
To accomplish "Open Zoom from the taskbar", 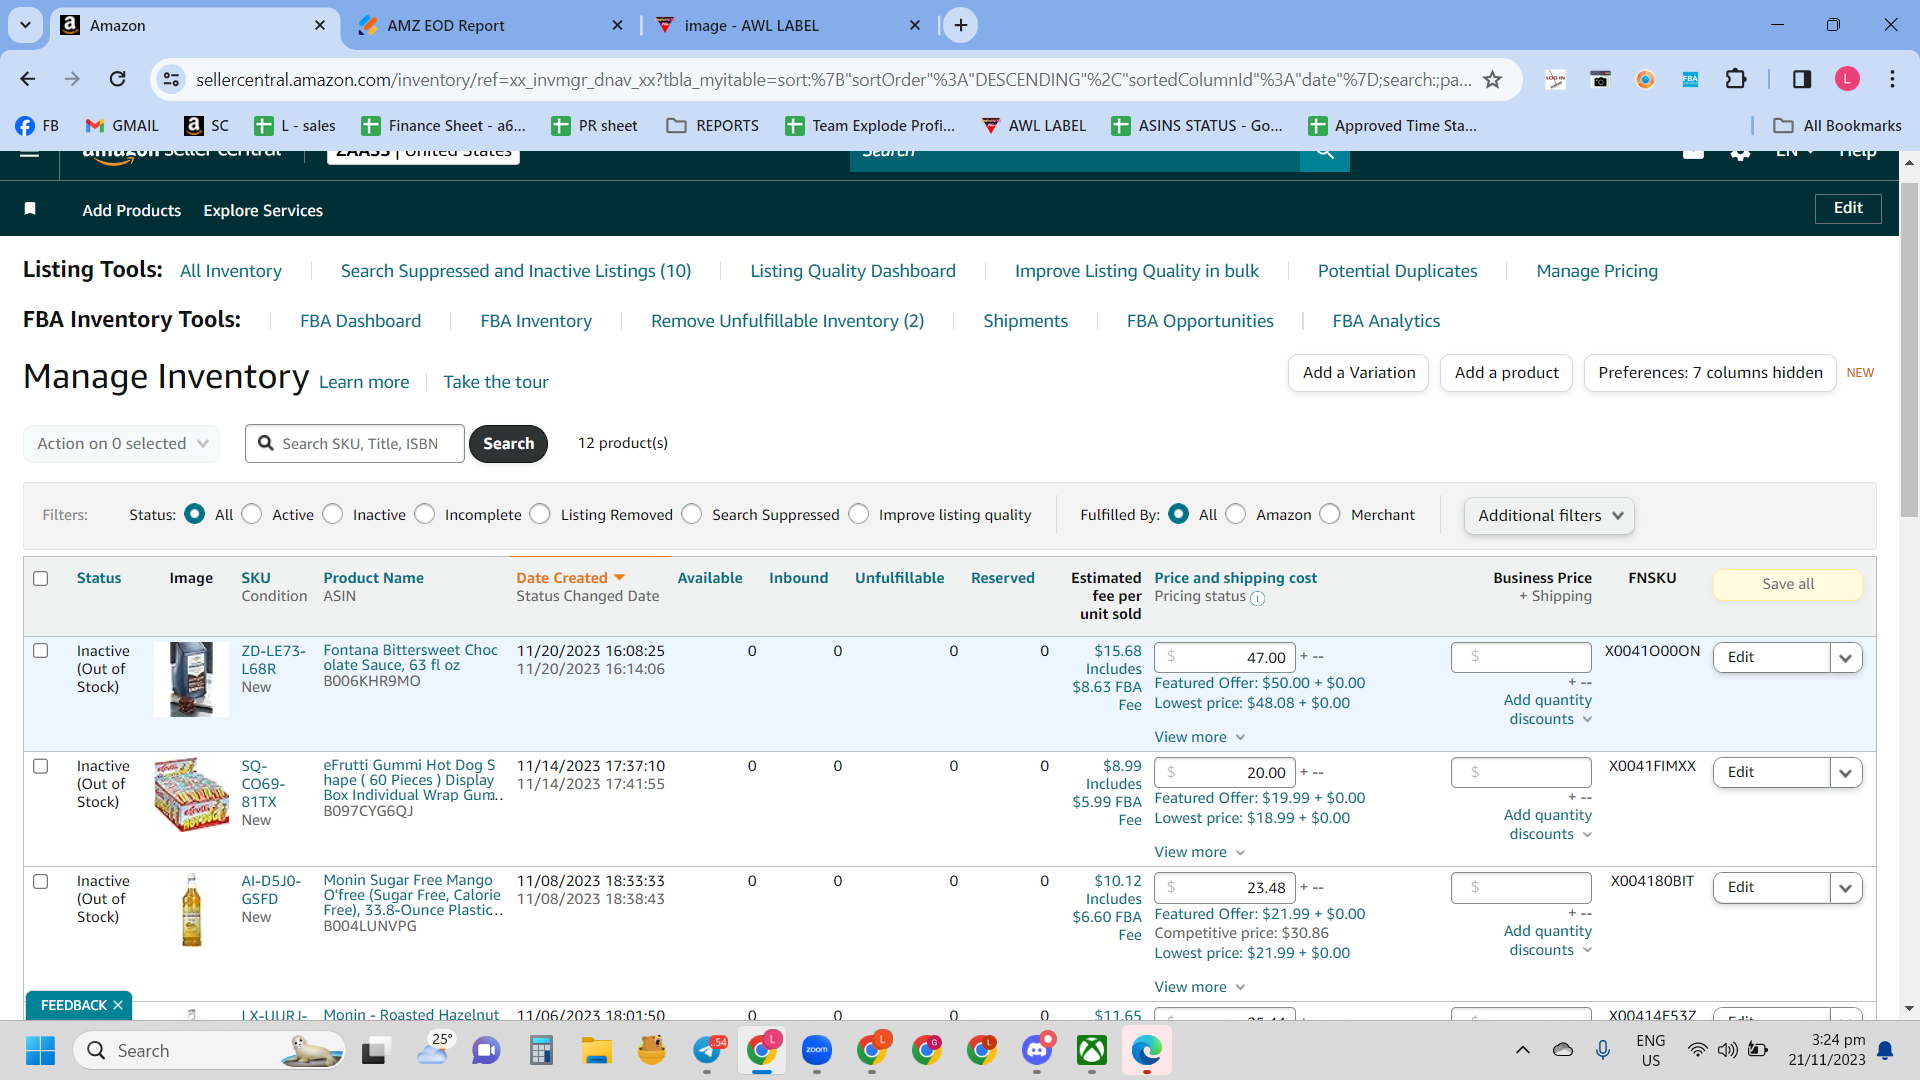I will pyautogui.click(x=817, y=1050).
